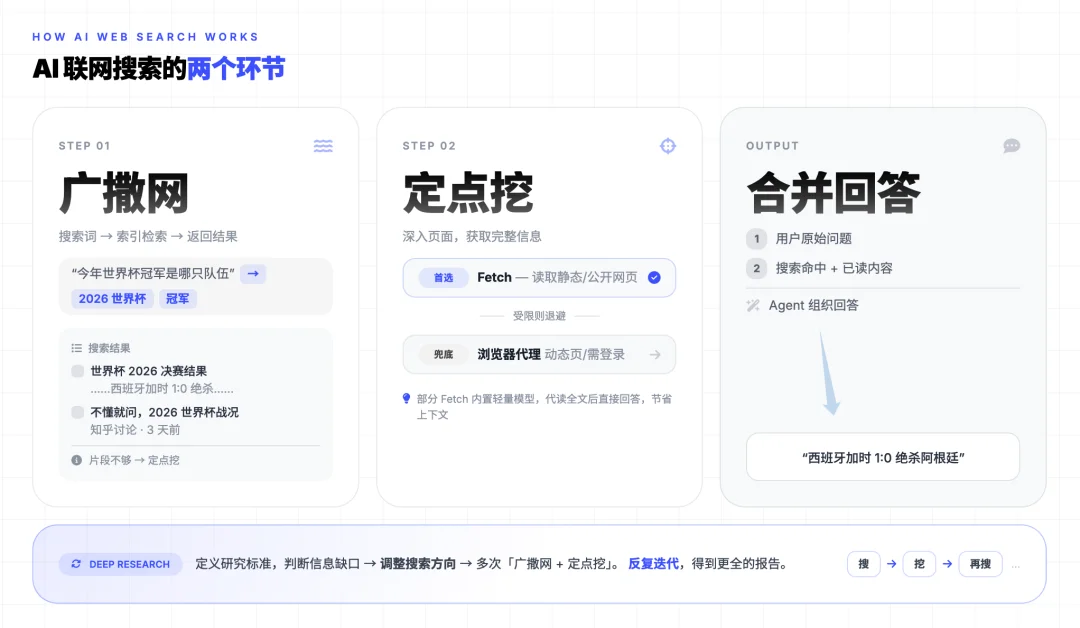1080x628 pixels.
Task: Click the refresh icon in Deep Research badge
Action: [x=76, y=564]
